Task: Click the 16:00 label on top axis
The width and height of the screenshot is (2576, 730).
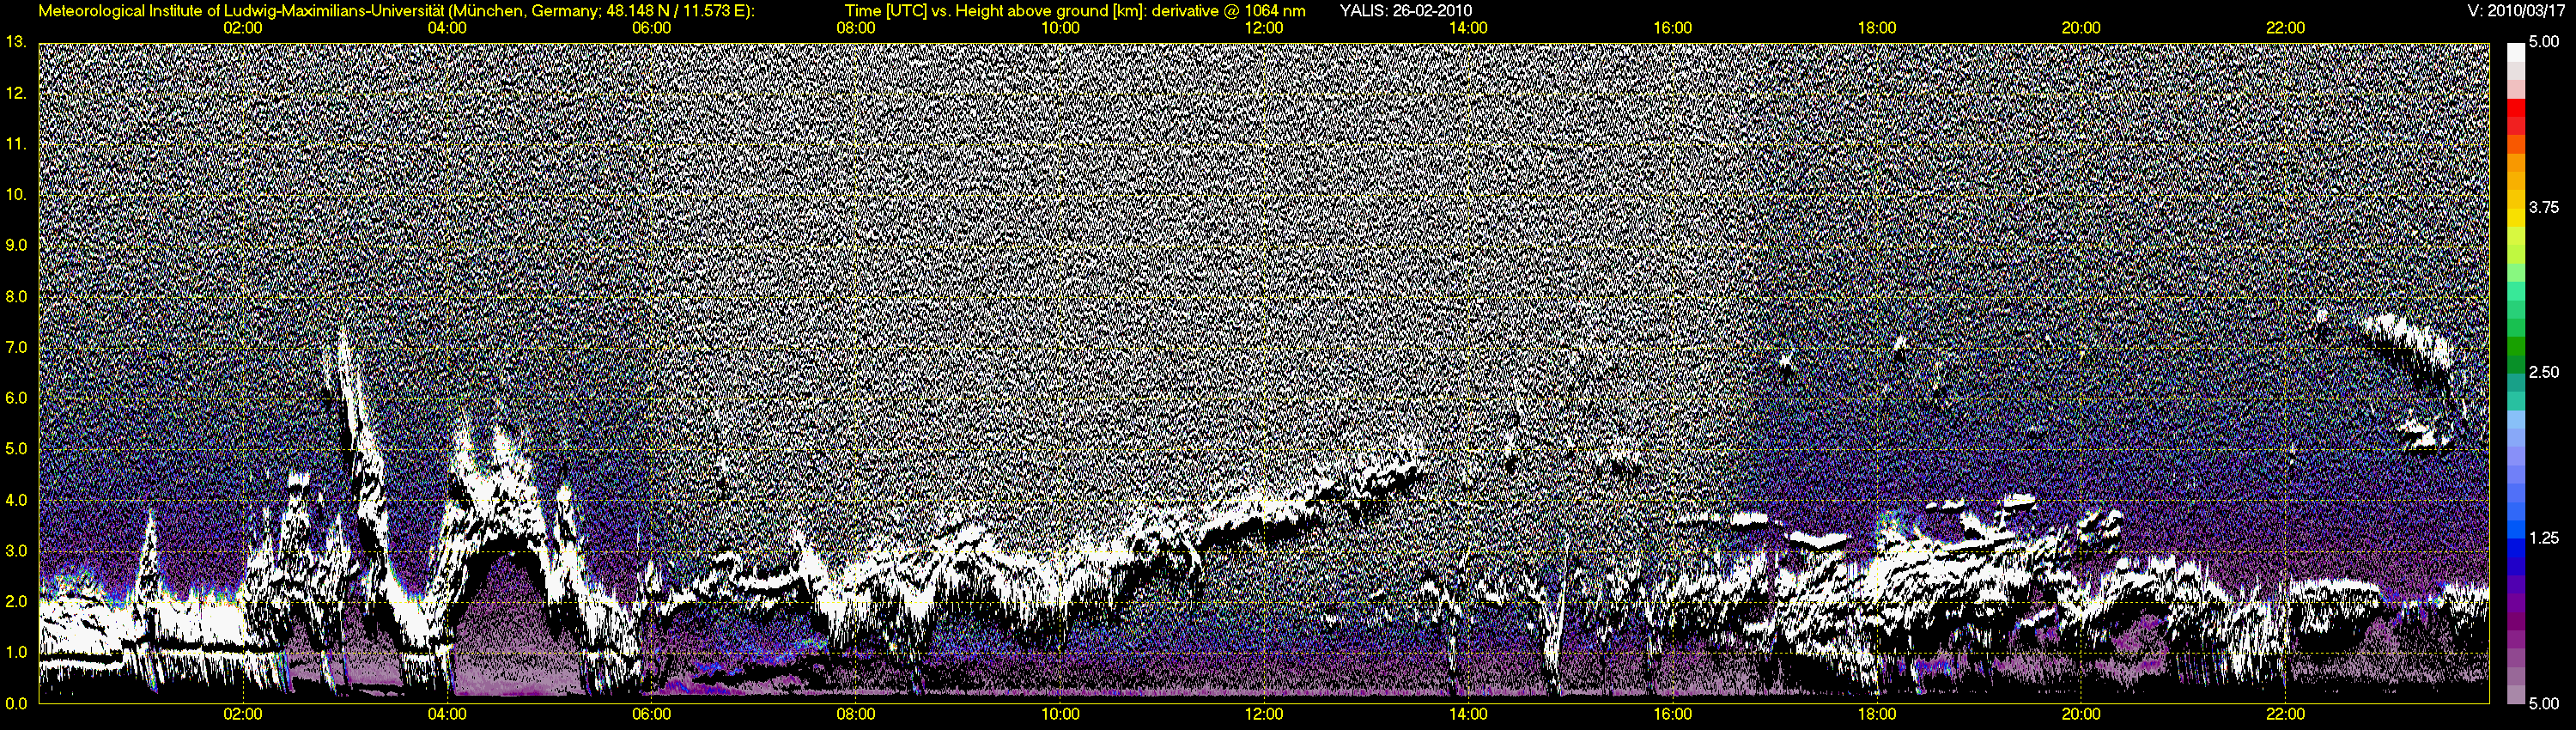Action: (x=1673, y=28)
